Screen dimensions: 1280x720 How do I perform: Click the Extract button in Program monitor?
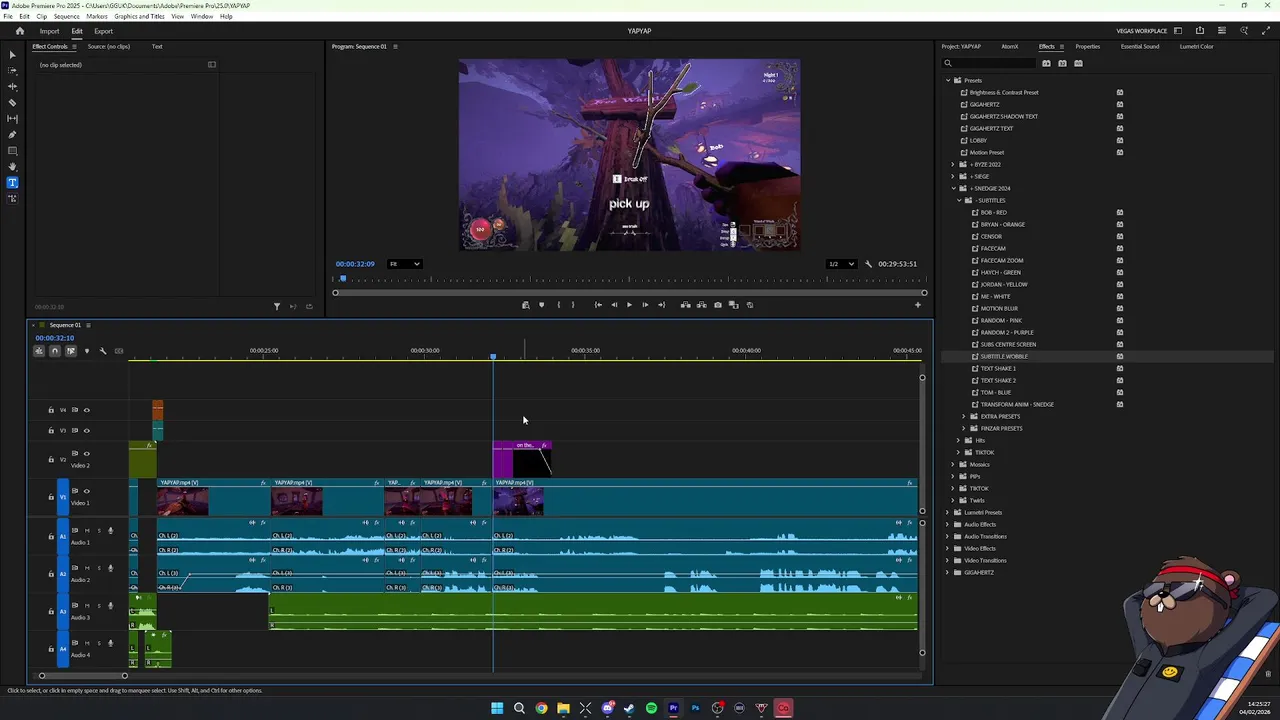701,305
